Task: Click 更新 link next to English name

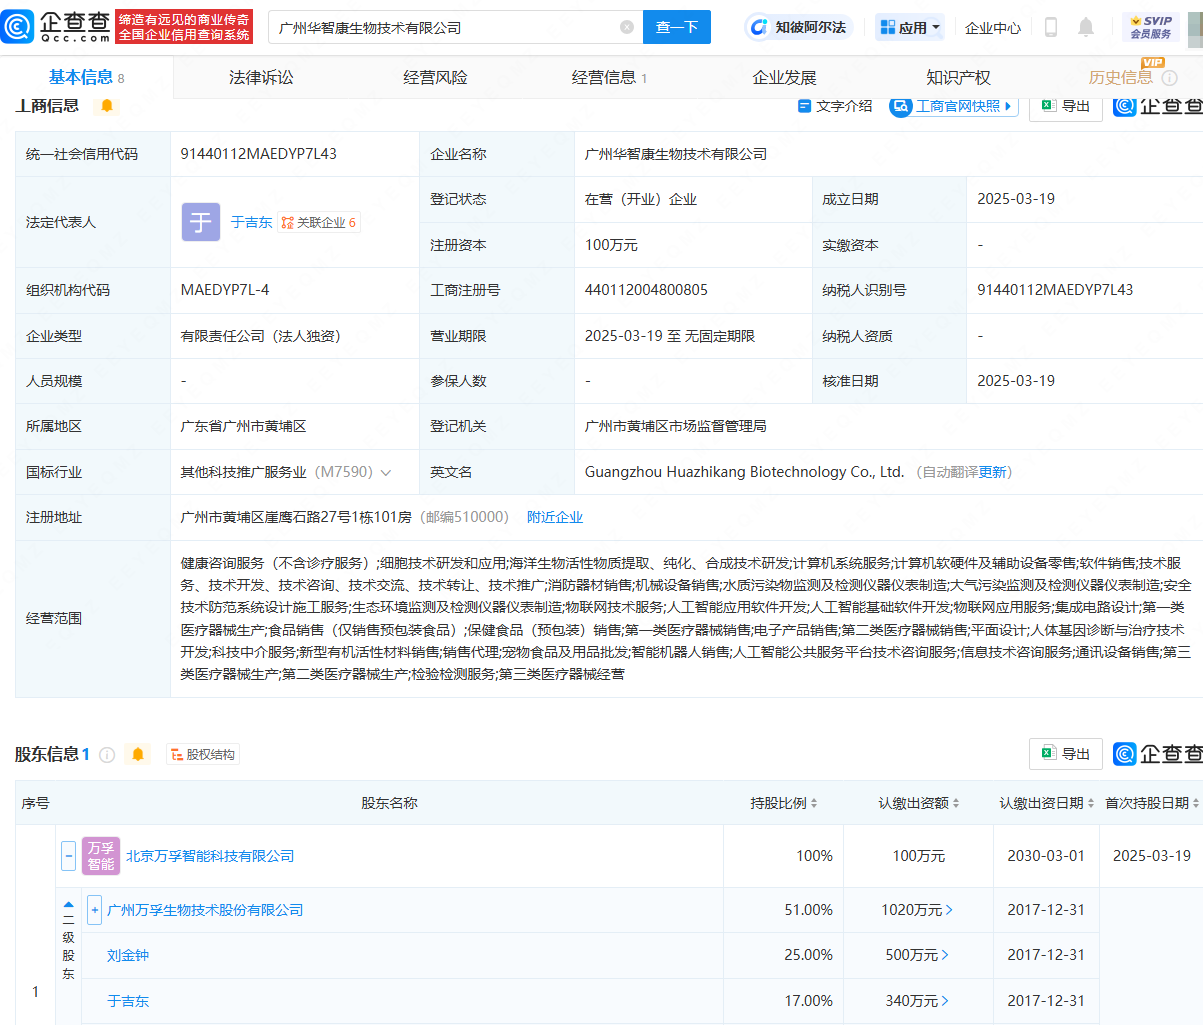Action: click(x=992, y=472)
